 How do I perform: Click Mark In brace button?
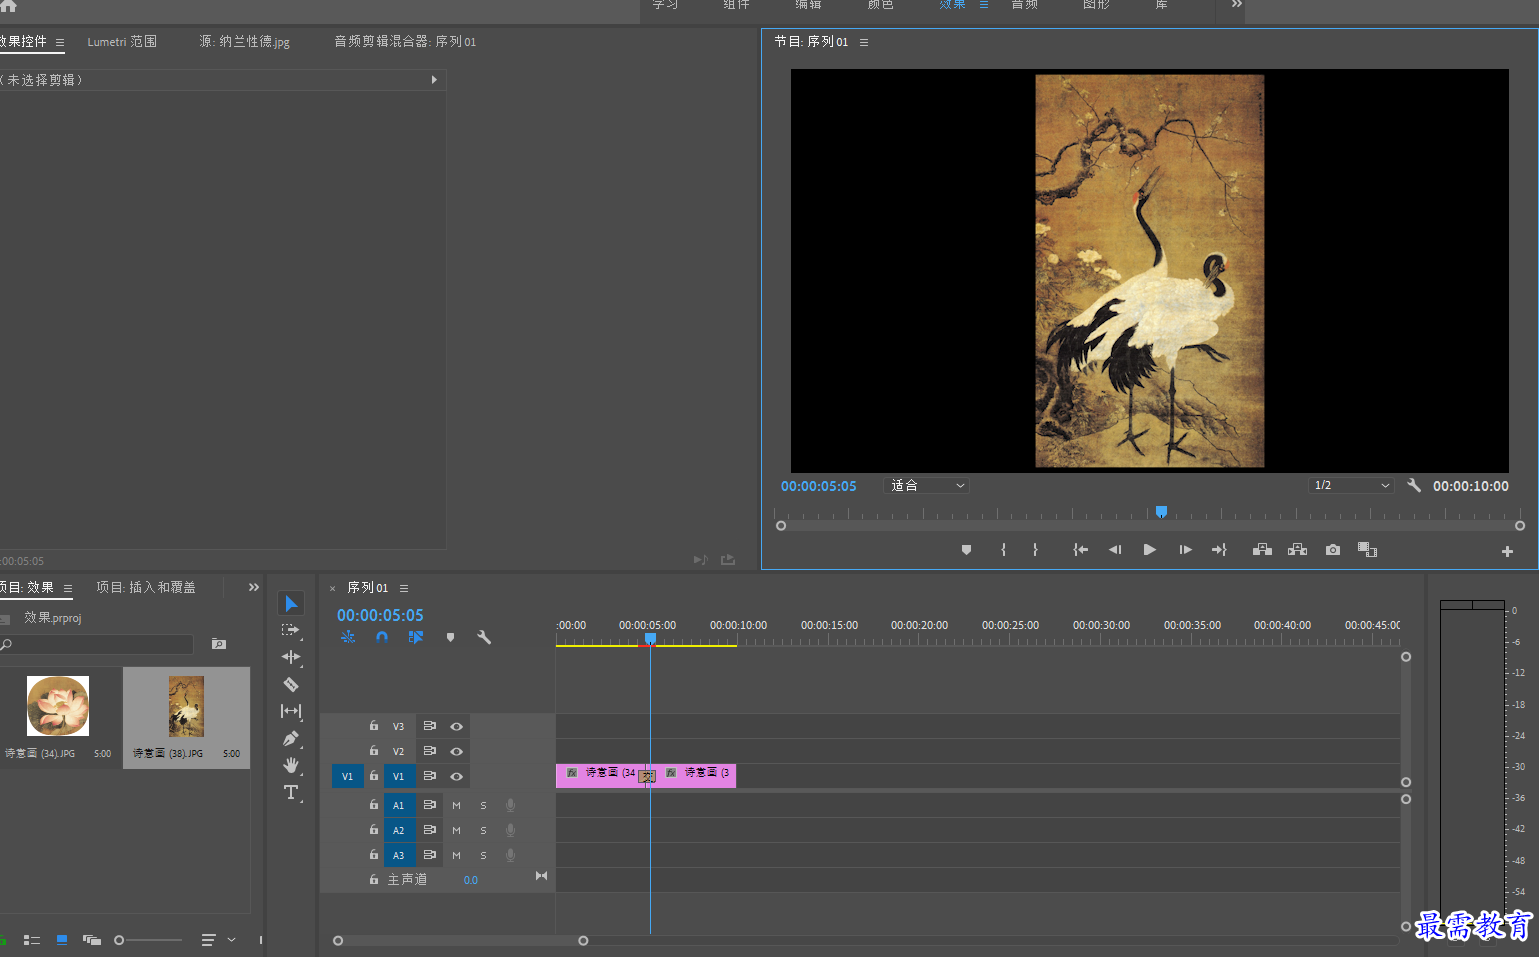click(x=1003, y=550)
